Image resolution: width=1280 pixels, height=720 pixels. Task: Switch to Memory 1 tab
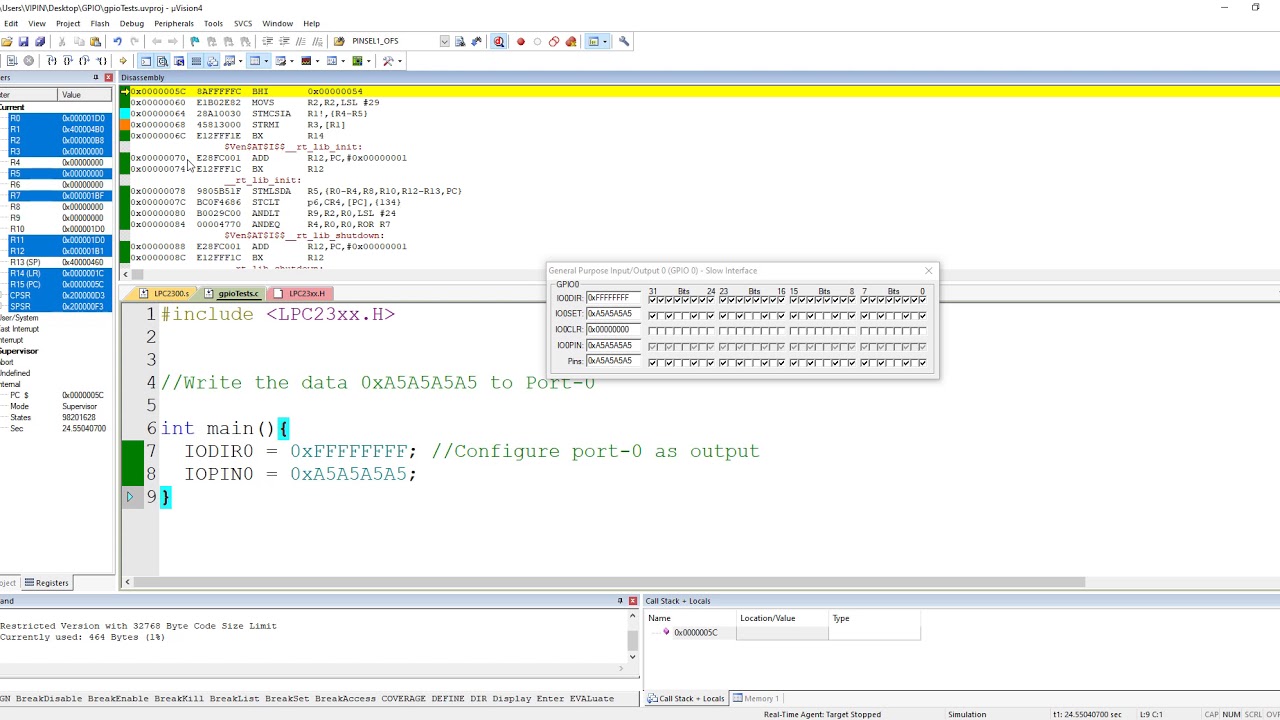[x=756, y=698]
